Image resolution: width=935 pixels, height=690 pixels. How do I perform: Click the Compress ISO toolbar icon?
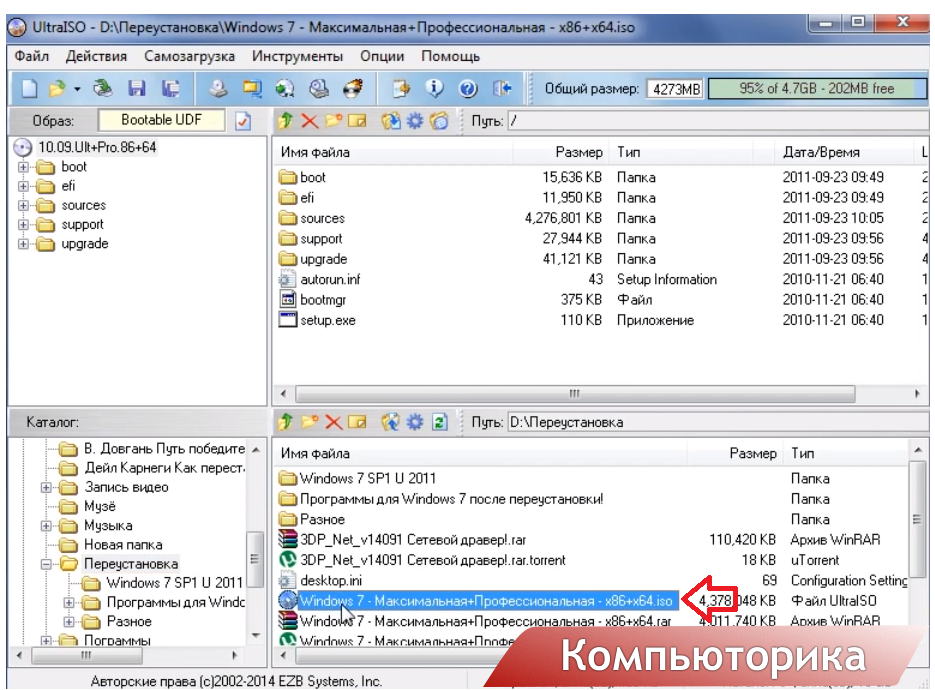point(319,89)
